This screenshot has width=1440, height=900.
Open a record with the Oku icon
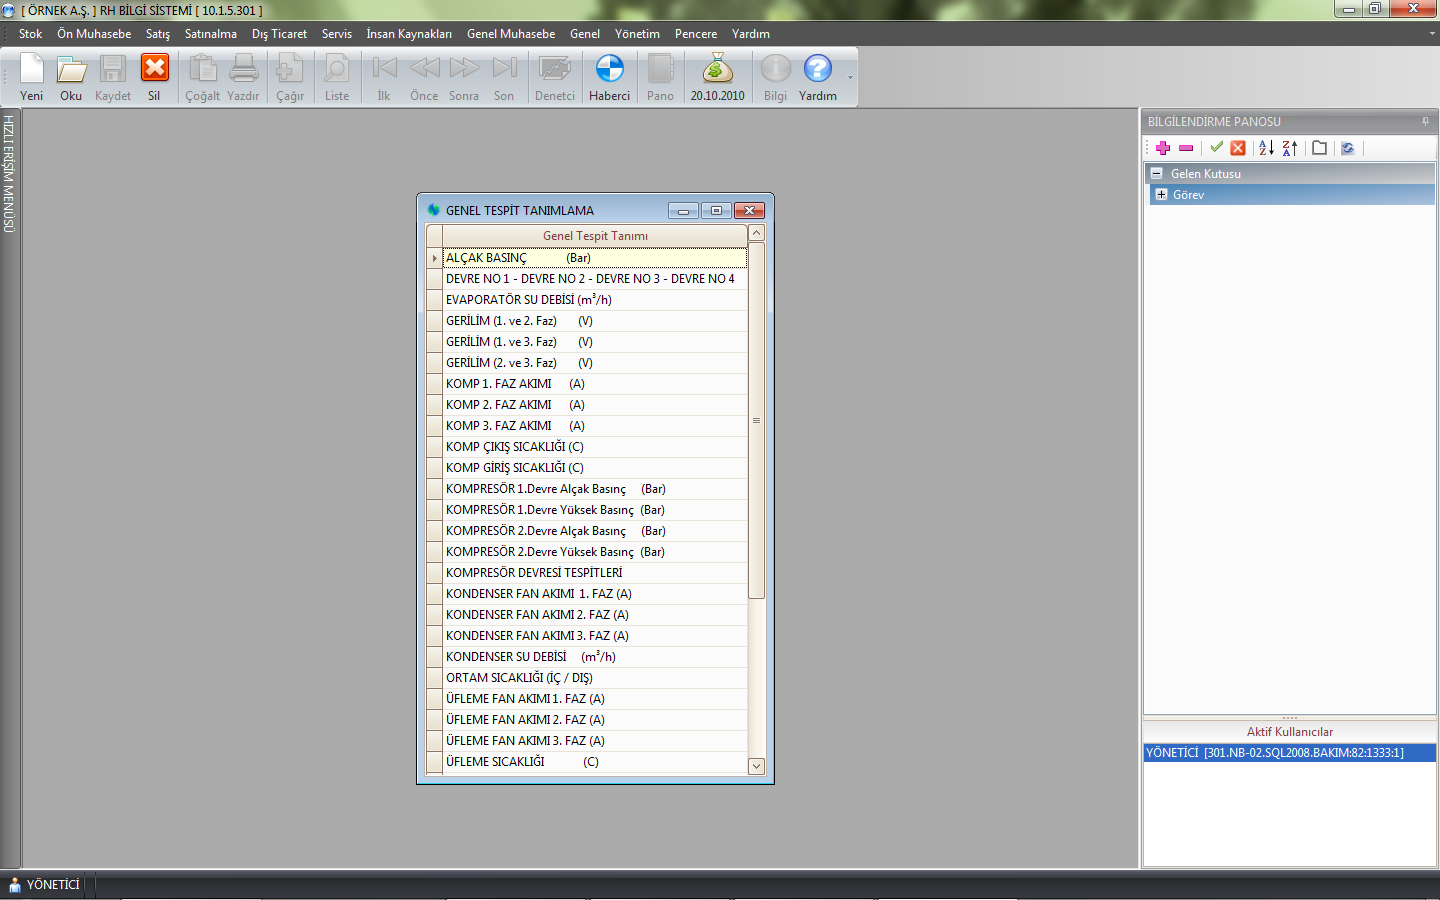[71, 77]
